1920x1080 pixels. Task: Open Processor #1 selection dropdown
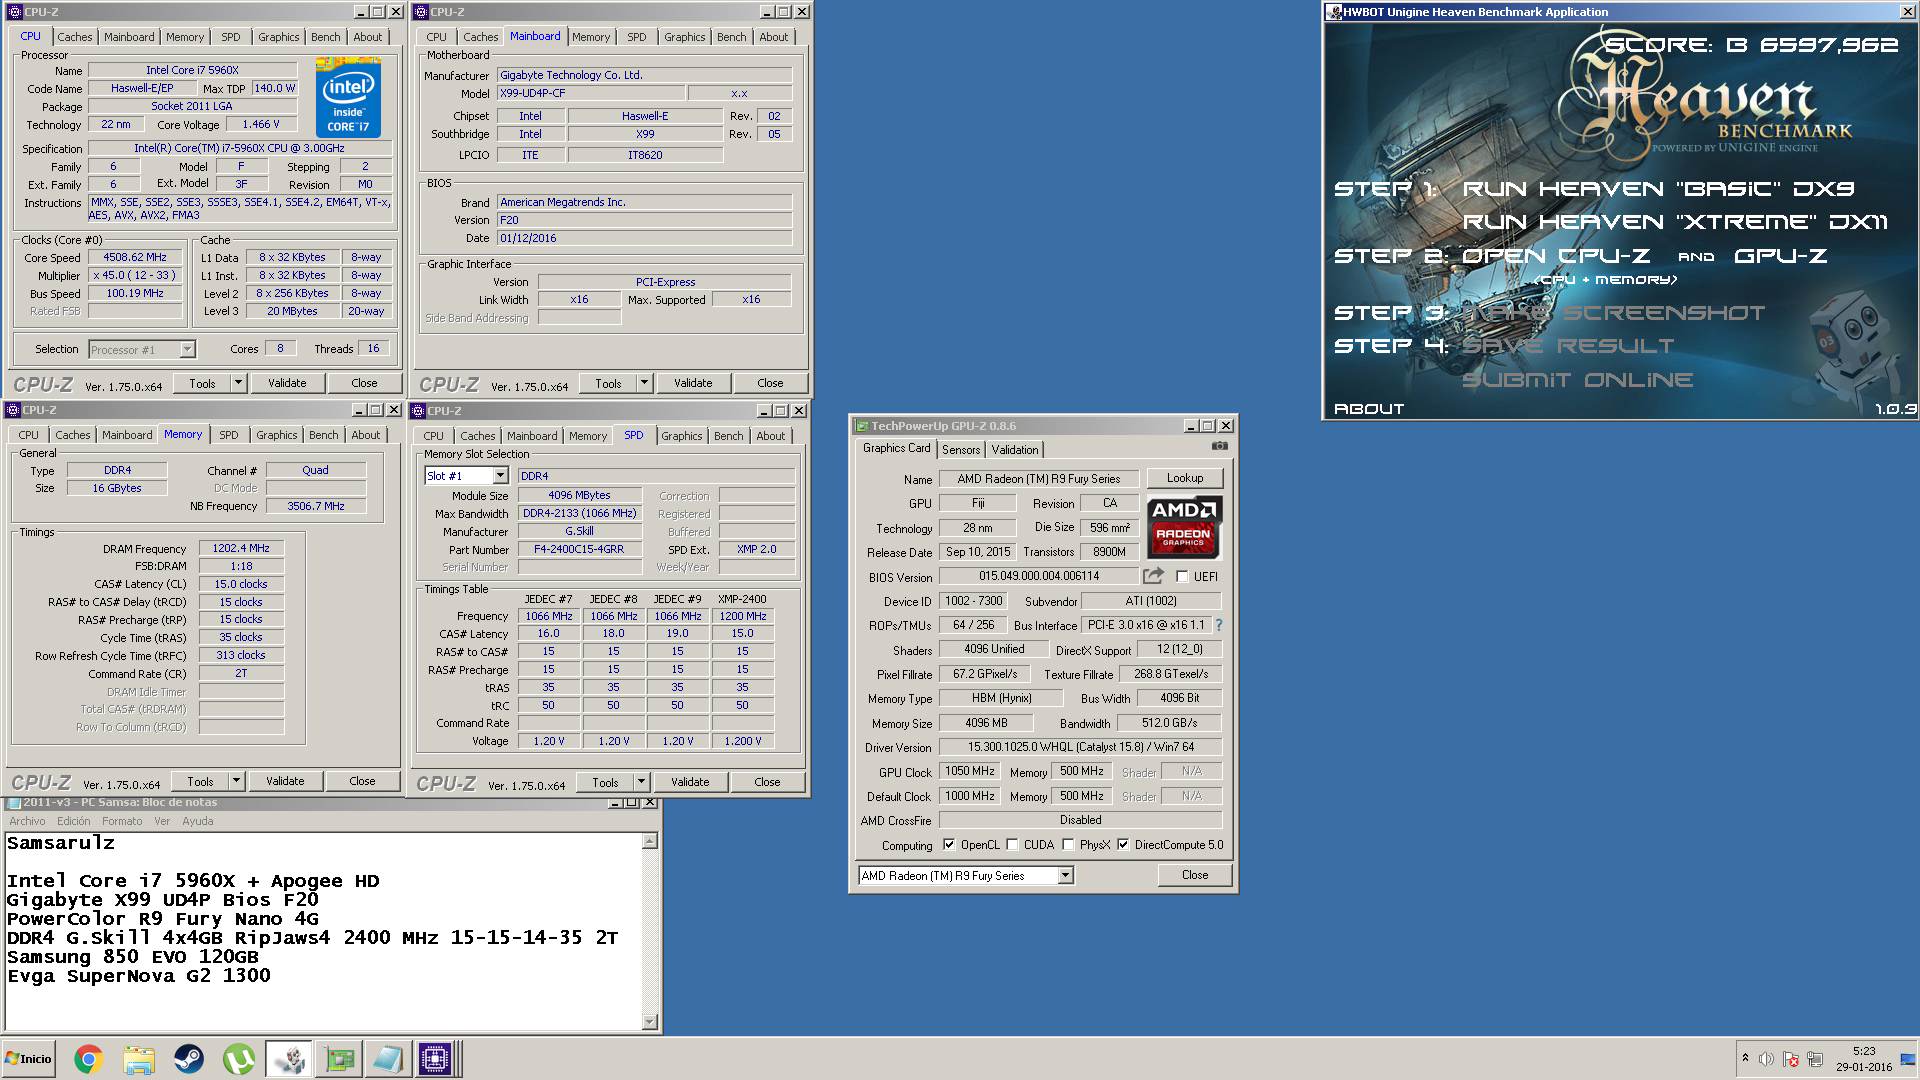pos(187,350)
